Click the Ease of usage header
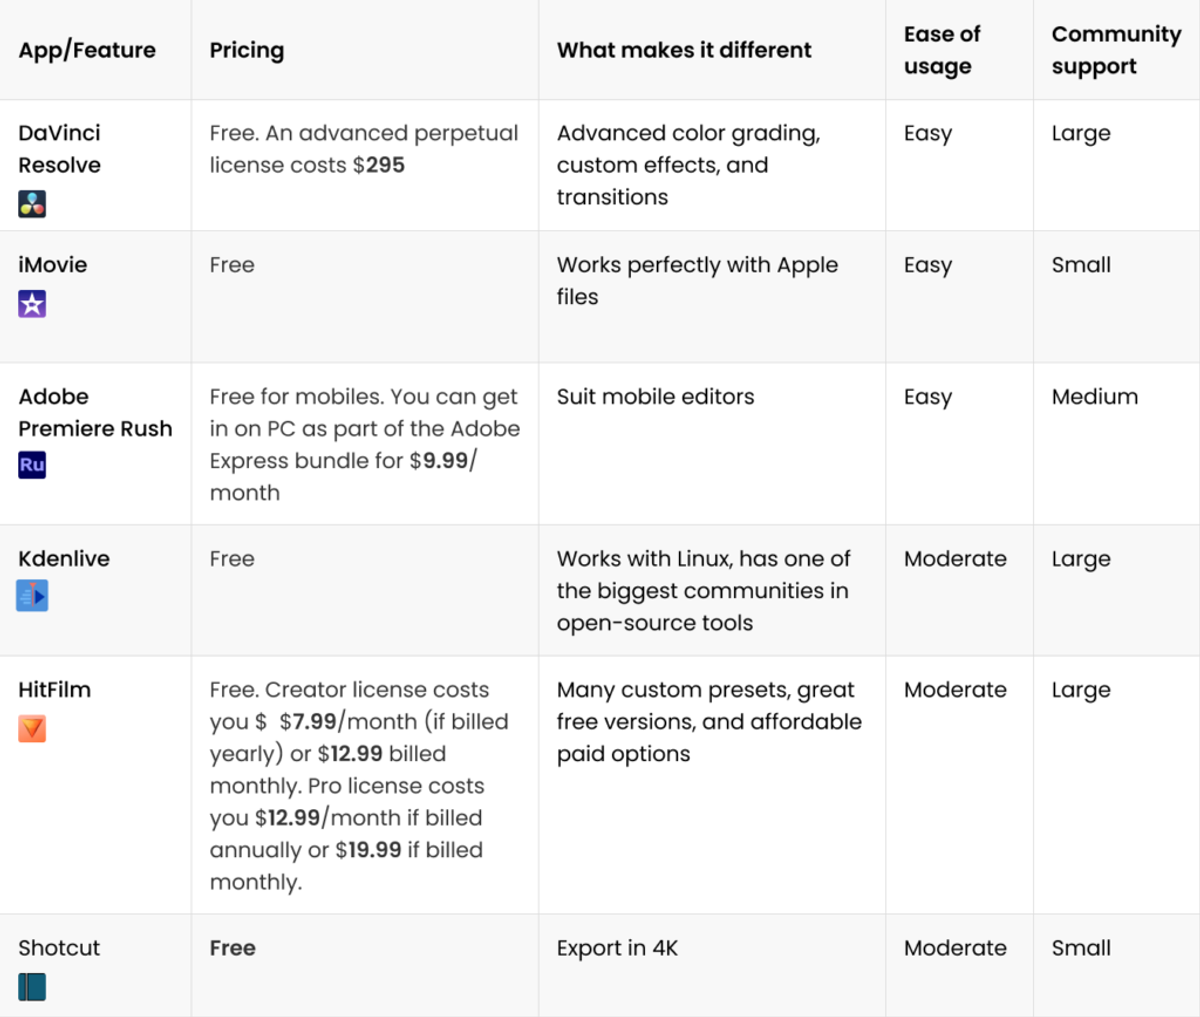The image size is (1200, 1017). pyautogui.click(x=942, y=50)
